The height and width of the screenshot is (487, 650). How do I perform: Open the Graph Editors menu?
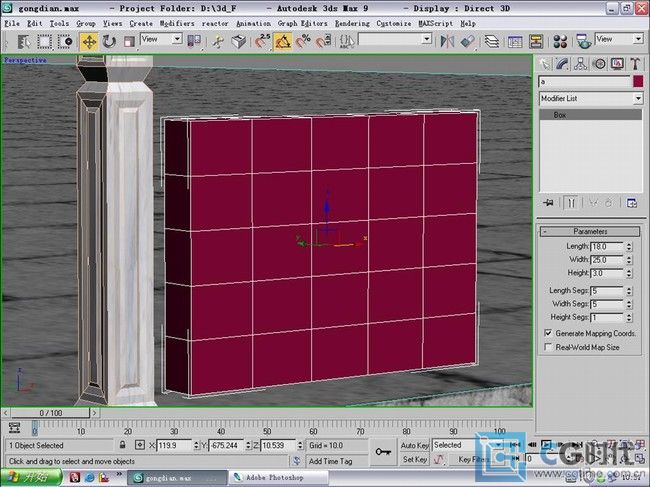303,24
